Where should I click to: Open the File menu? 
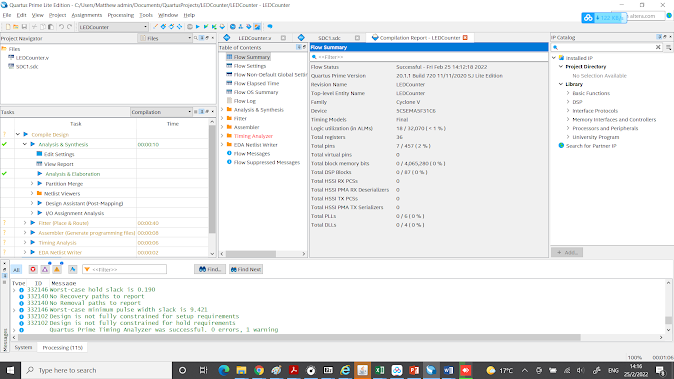7,15
